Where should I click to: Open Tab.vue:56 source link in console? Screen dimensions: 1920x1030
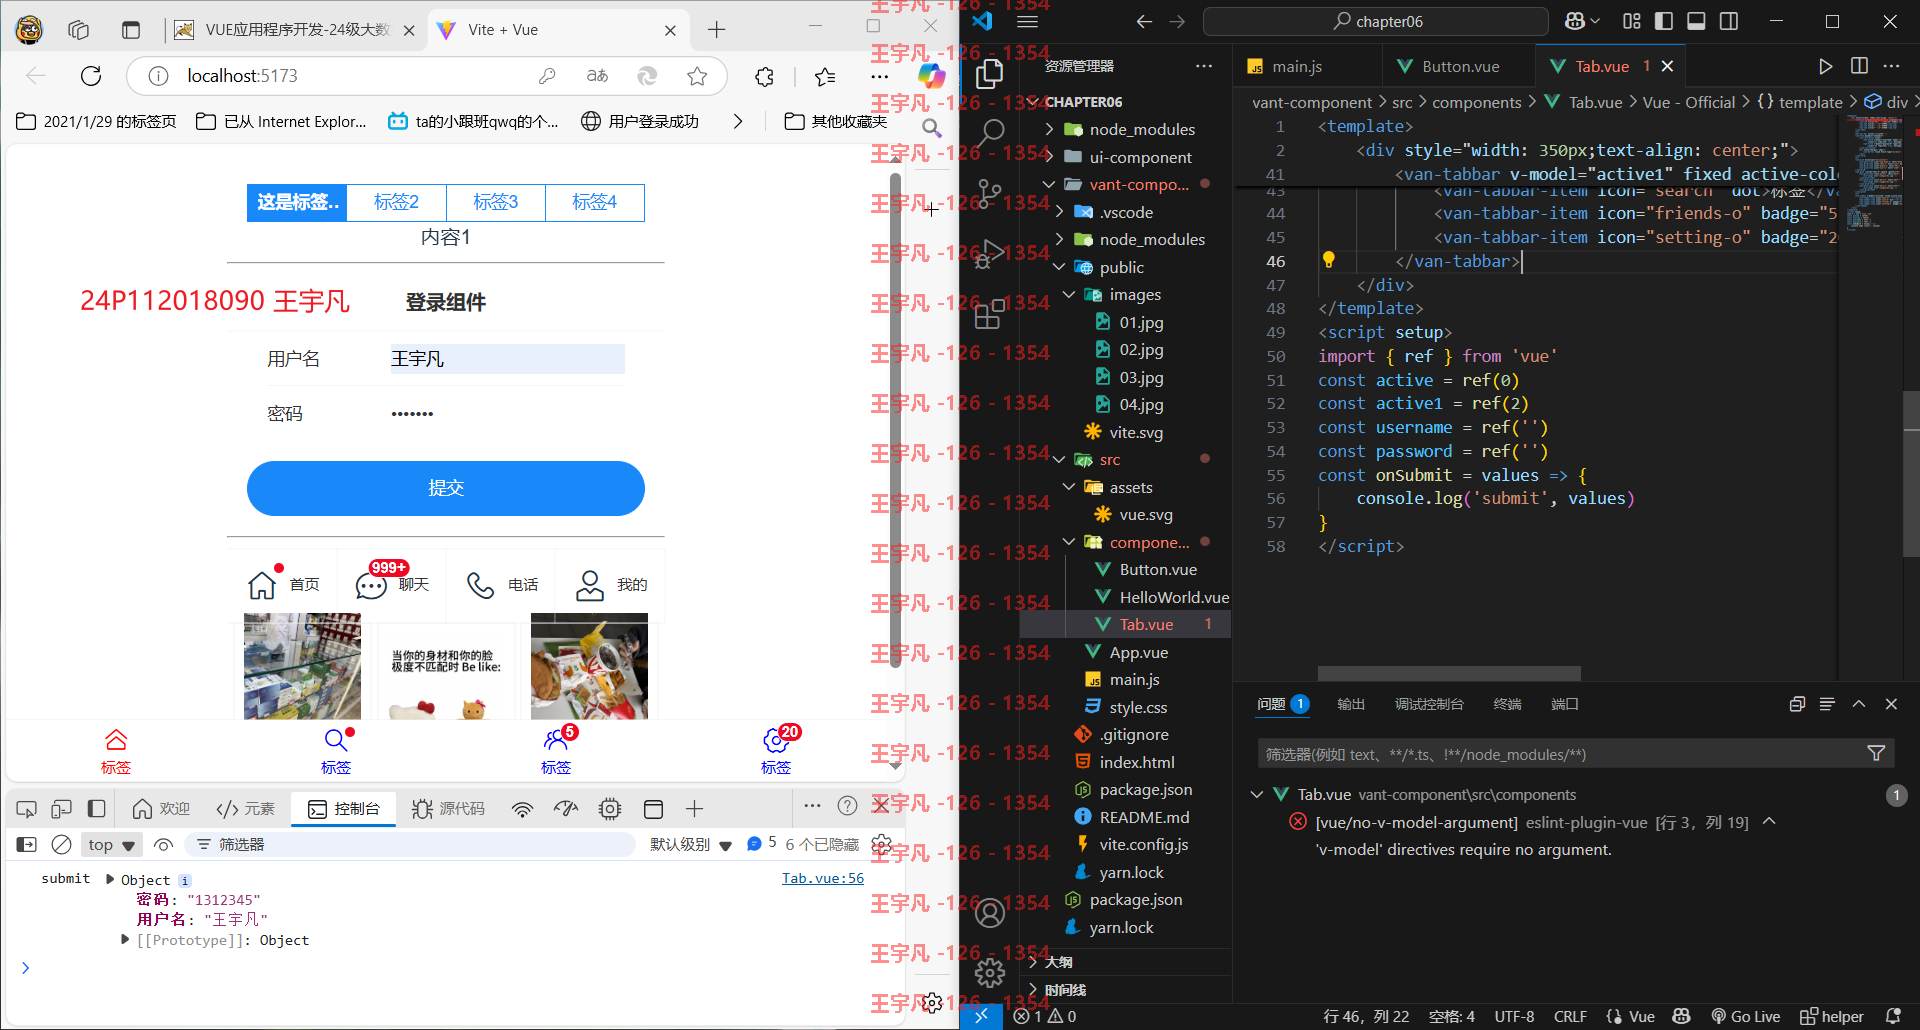click(x=823, y=878)
